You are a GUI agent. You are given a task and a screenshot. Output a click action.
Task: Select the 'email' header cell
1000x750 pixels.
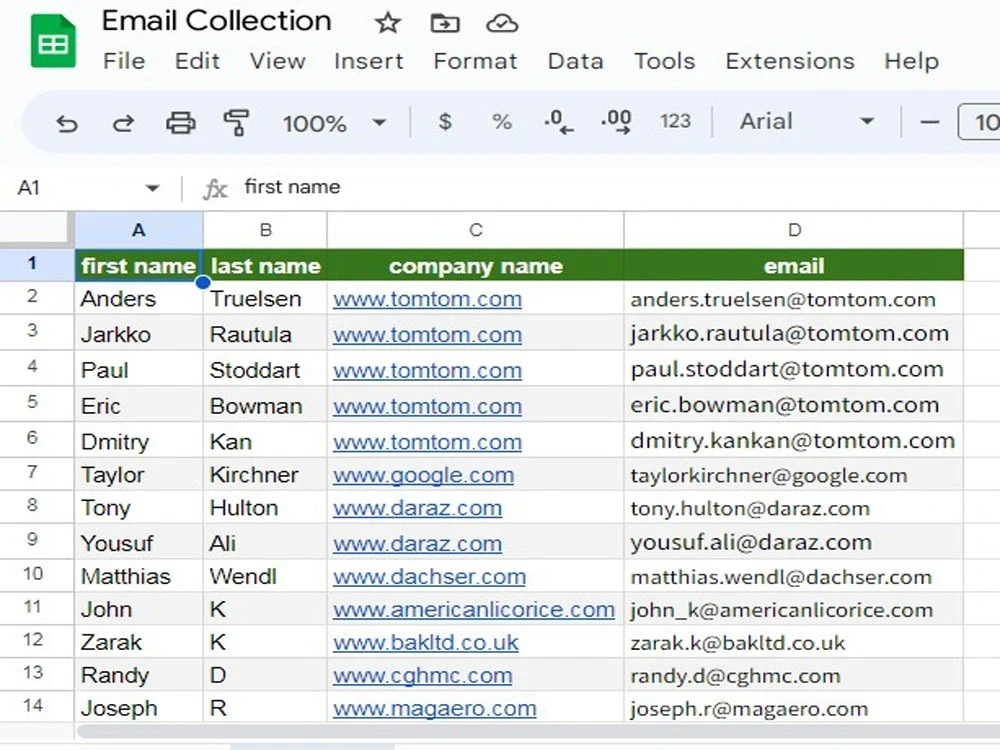(x=794, y=265)
